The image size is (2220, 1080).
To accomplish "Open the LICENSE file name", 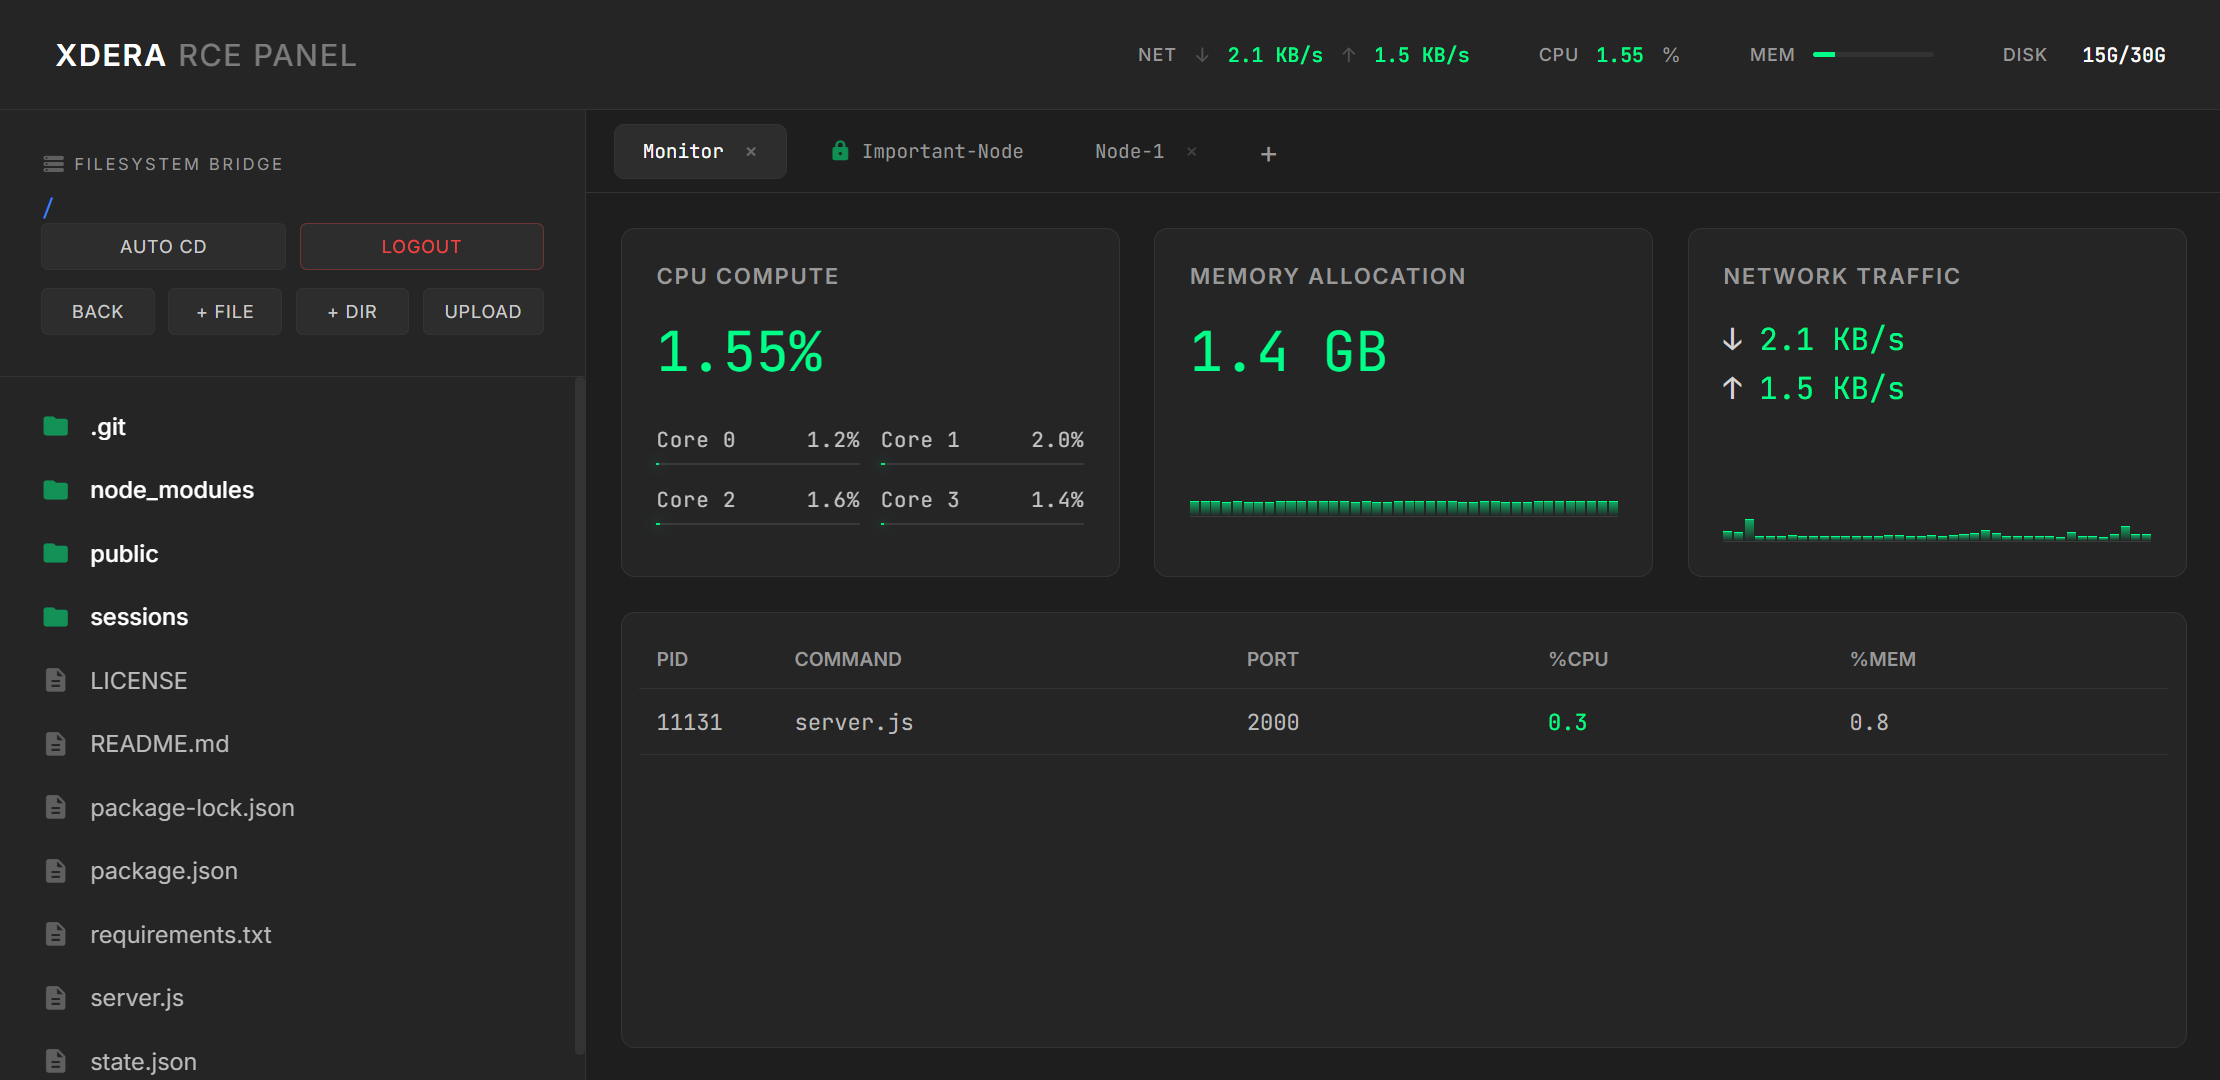I will 139,681.
